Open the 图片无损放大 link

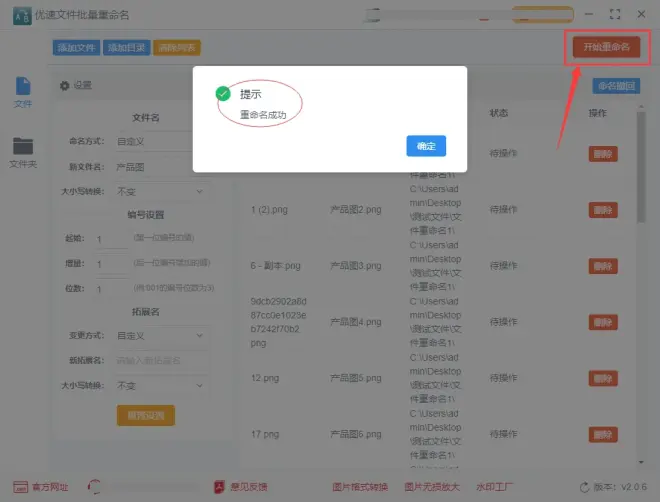pos(432,487)
